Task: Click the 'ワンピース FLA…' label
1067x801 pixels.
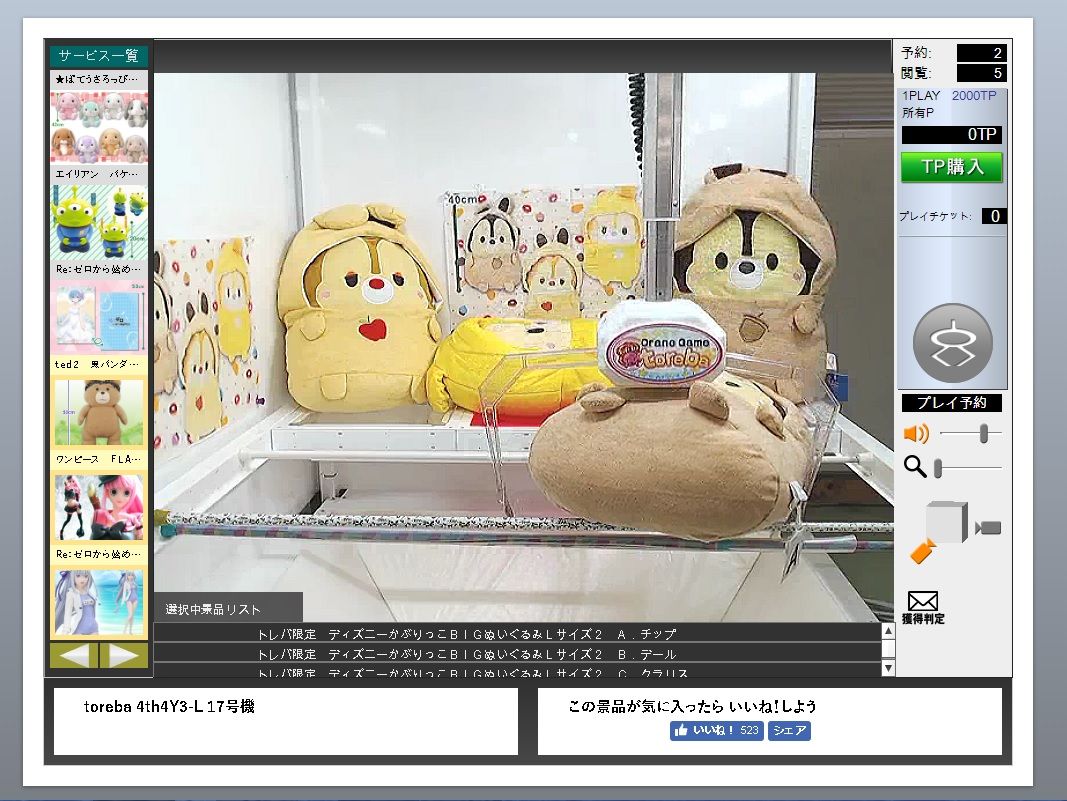Action: coord(97,459)
